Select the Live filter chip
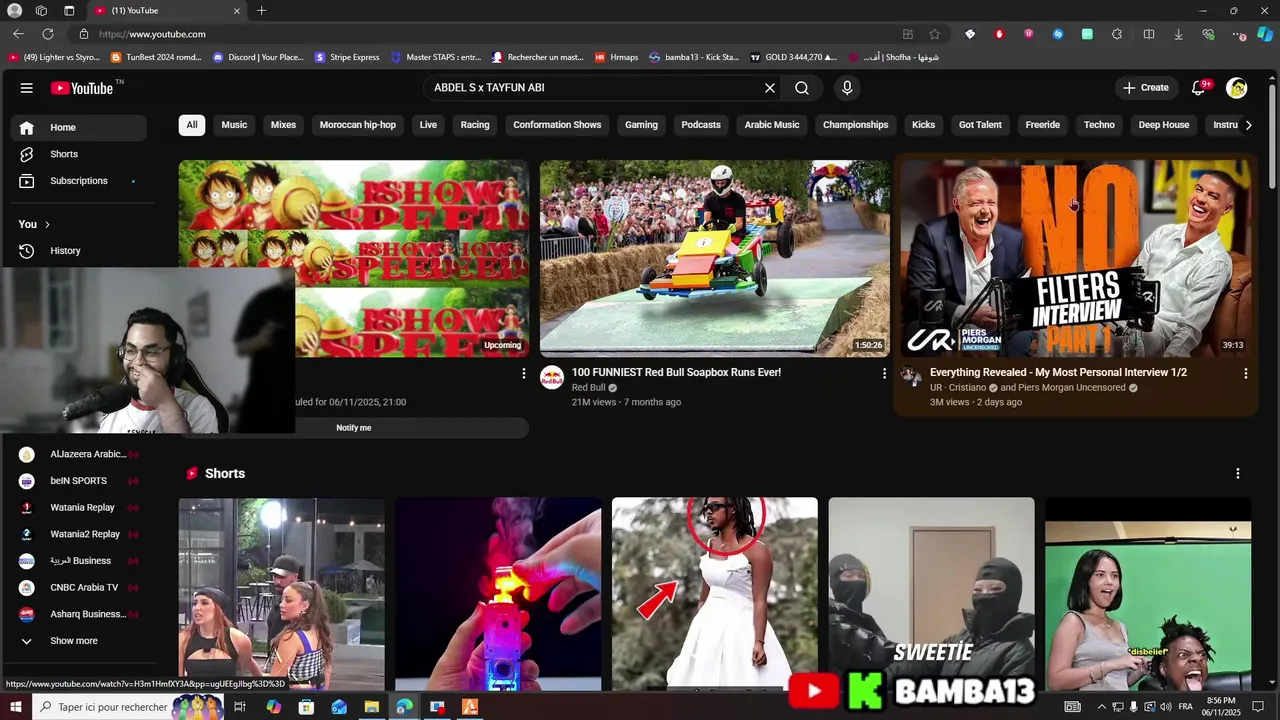Image resolution: width=1280 pixels, height=720 pixels. (x=428, y=125)
